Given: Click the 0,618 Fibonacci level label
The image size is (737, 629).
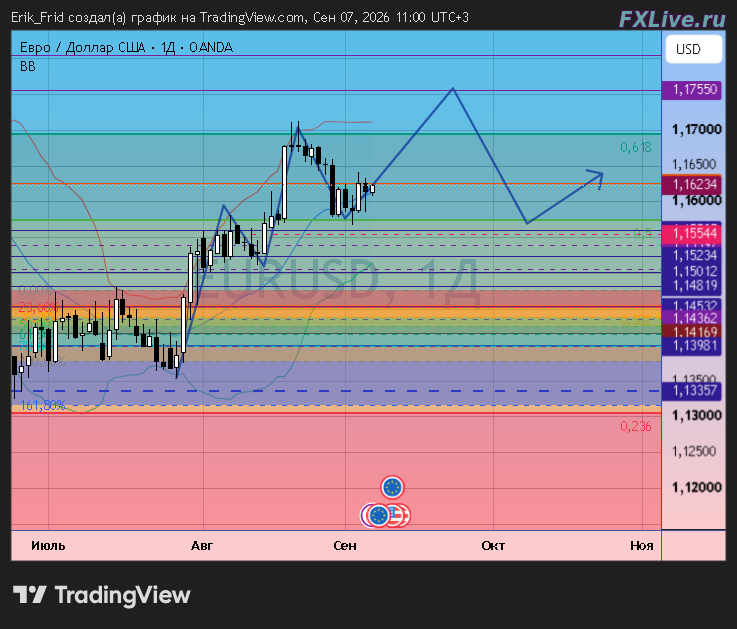Looking at the screenshot, I should [635, 148].
